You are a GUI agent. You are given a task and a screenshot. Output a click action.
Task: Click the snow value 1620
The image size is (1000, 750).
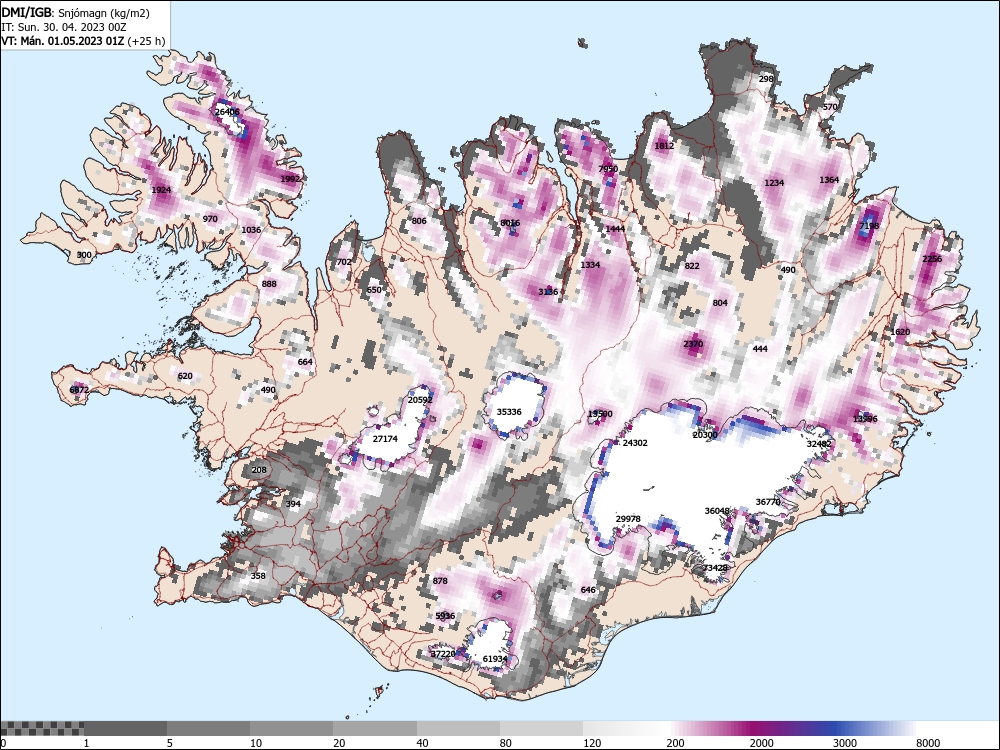pyautogui.click(x=900, y=332)
